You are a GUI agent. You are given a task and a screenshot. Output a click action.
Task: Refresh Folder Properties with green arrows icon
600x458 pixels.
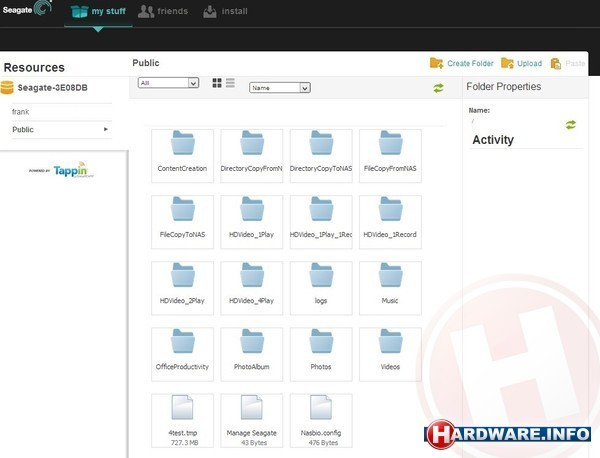(570, 125)
